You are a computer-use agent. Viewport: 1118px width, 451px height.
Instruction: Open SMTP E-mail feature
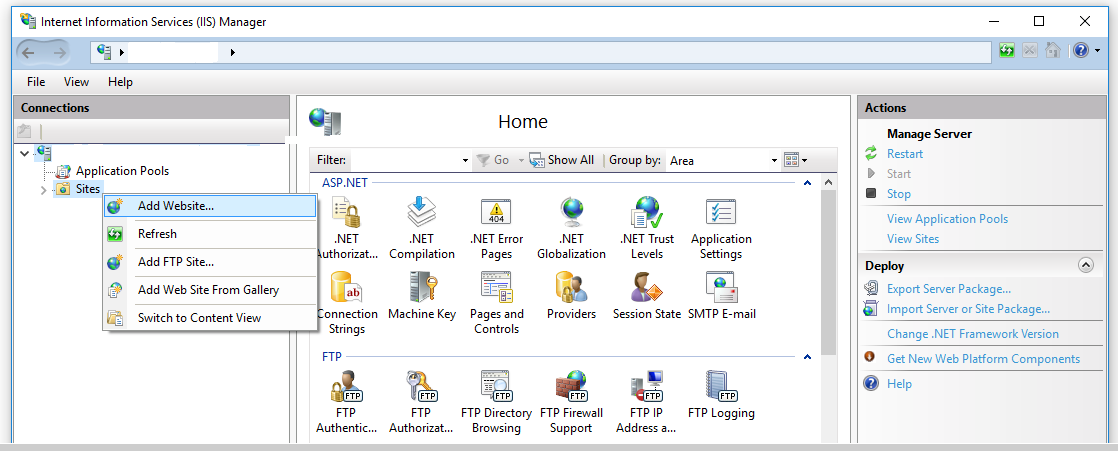(x=722, y=296)
